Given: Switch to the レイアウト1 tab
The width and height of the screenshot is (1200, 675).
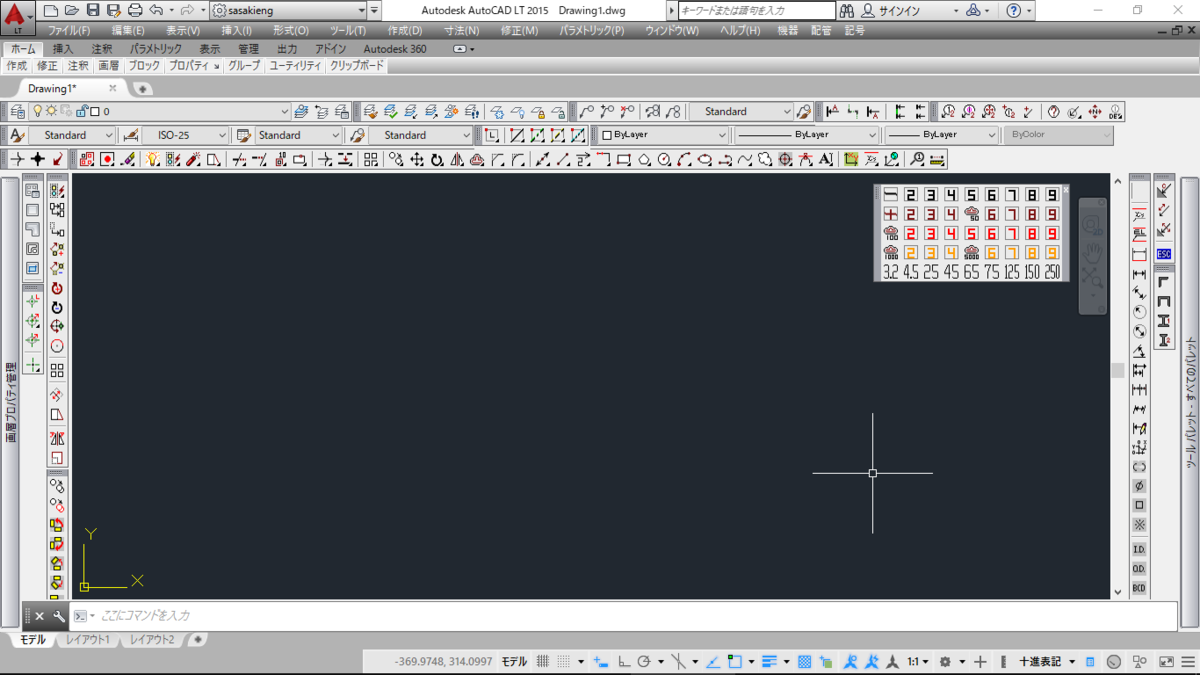Looking at the screenshot, I should point(88,639).
